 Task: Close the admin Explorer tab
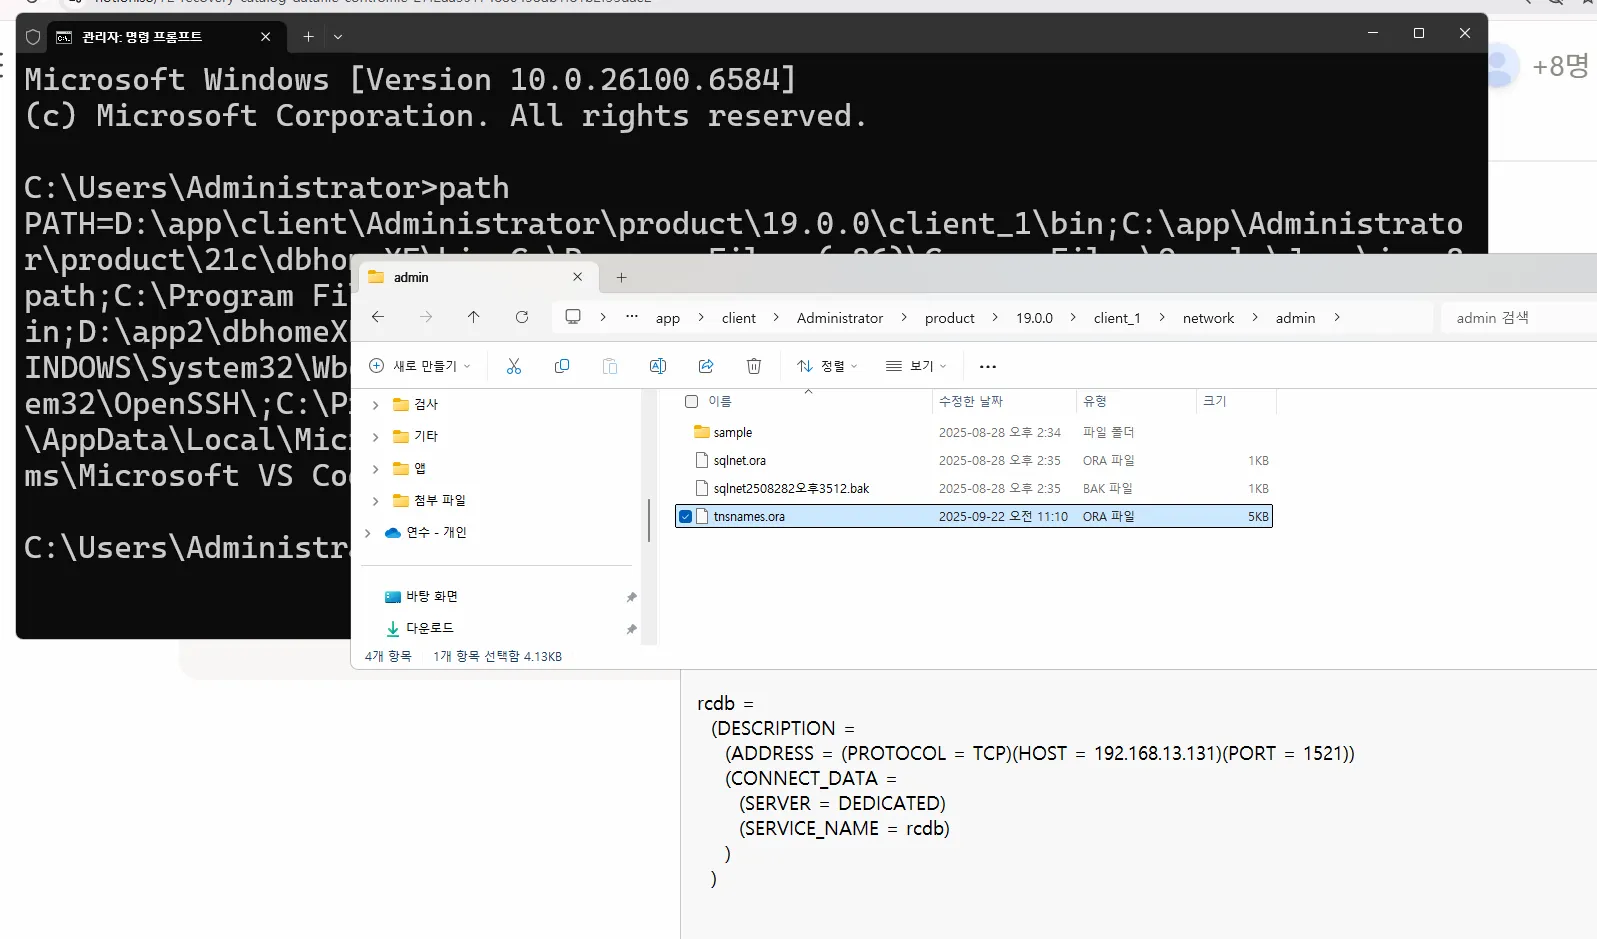[577, 277]
